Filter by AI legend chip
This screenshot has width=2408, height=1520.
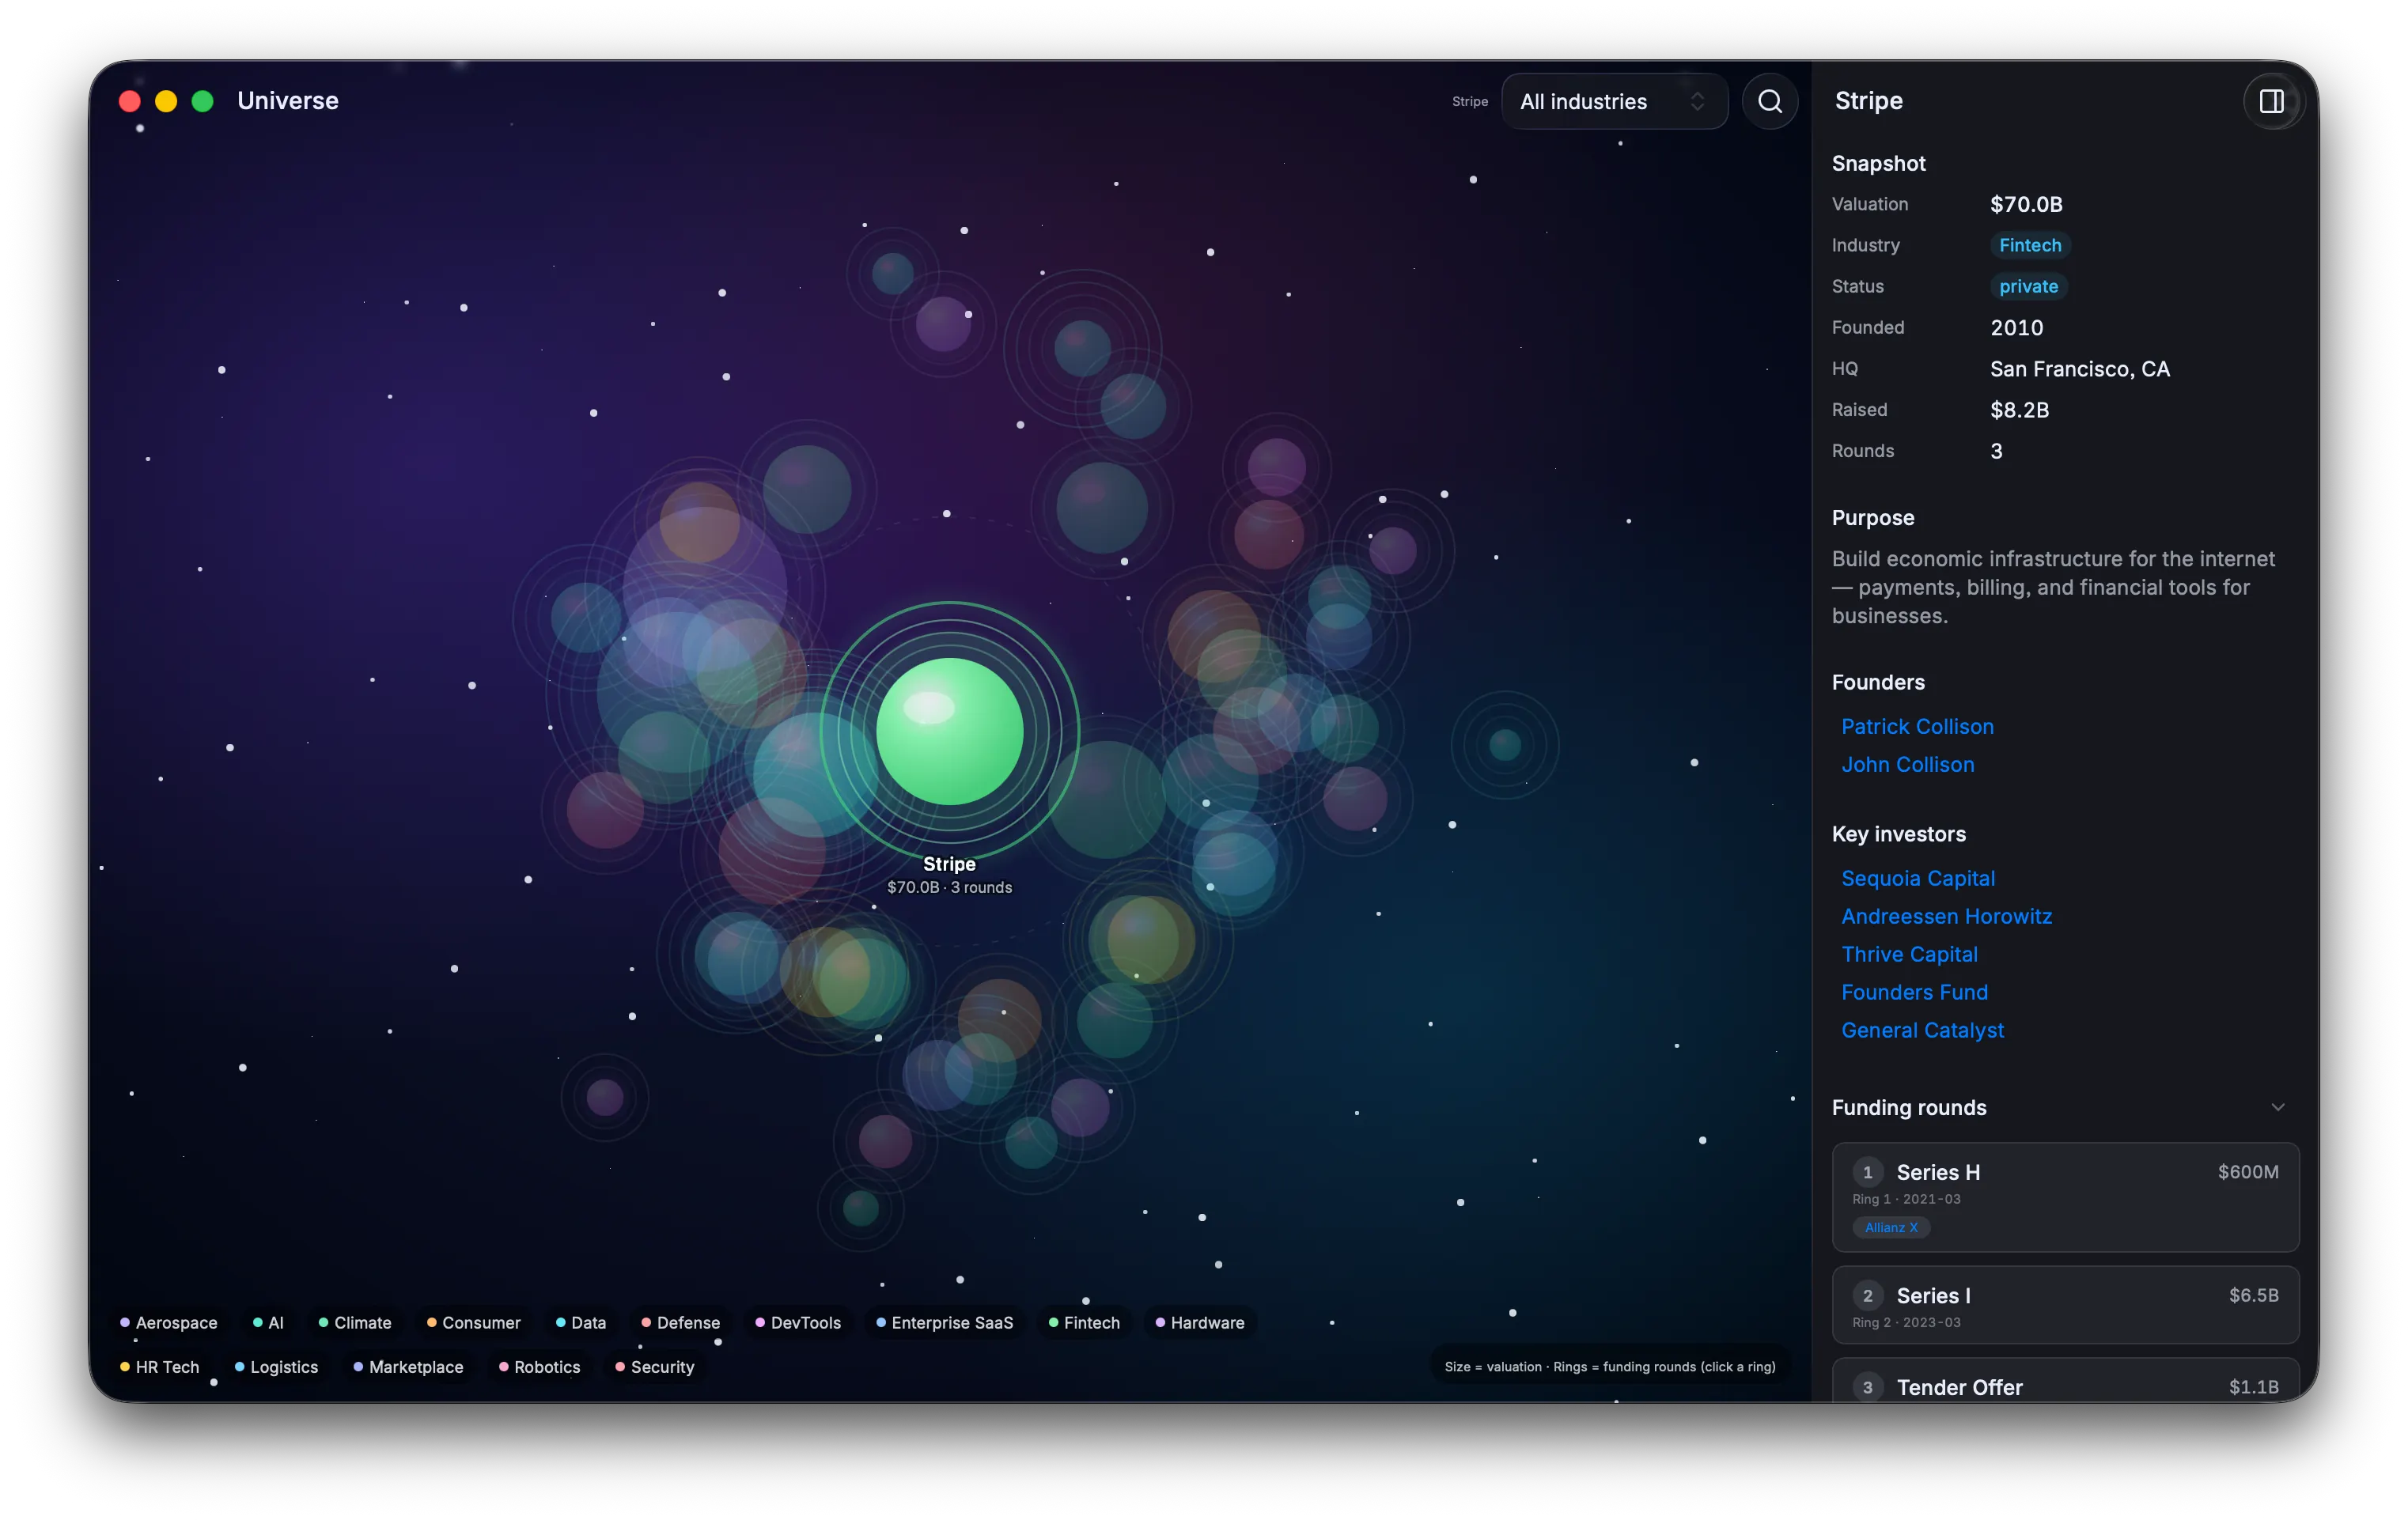coord(269,1323)
